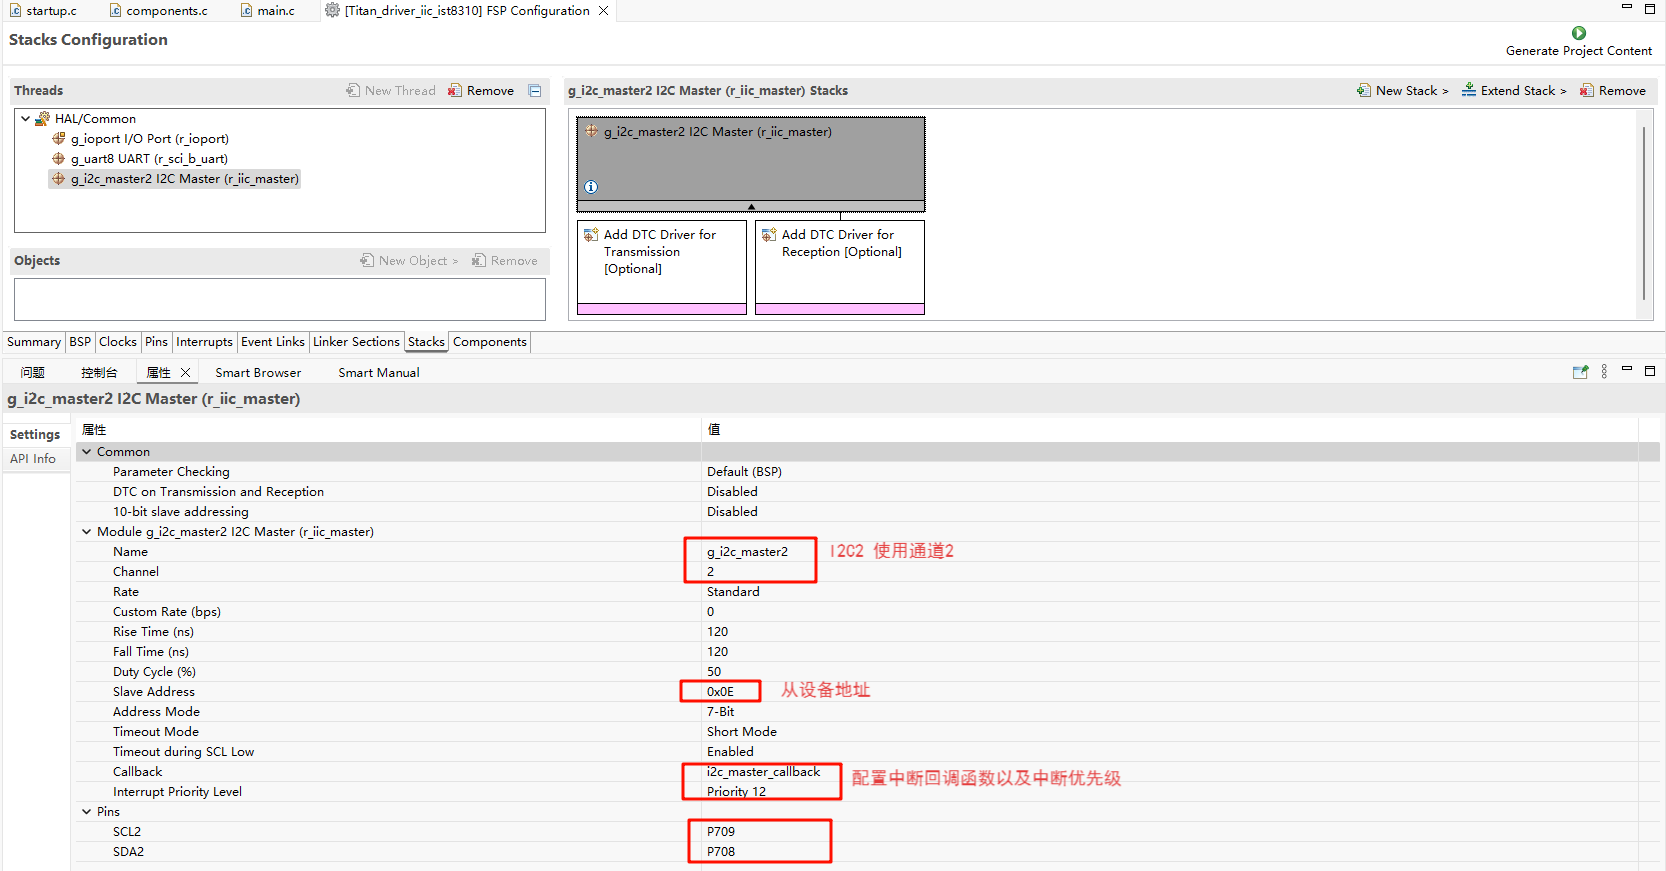Switch to the Pins configuration tab

pyautogui.click(x=156, y=342)
